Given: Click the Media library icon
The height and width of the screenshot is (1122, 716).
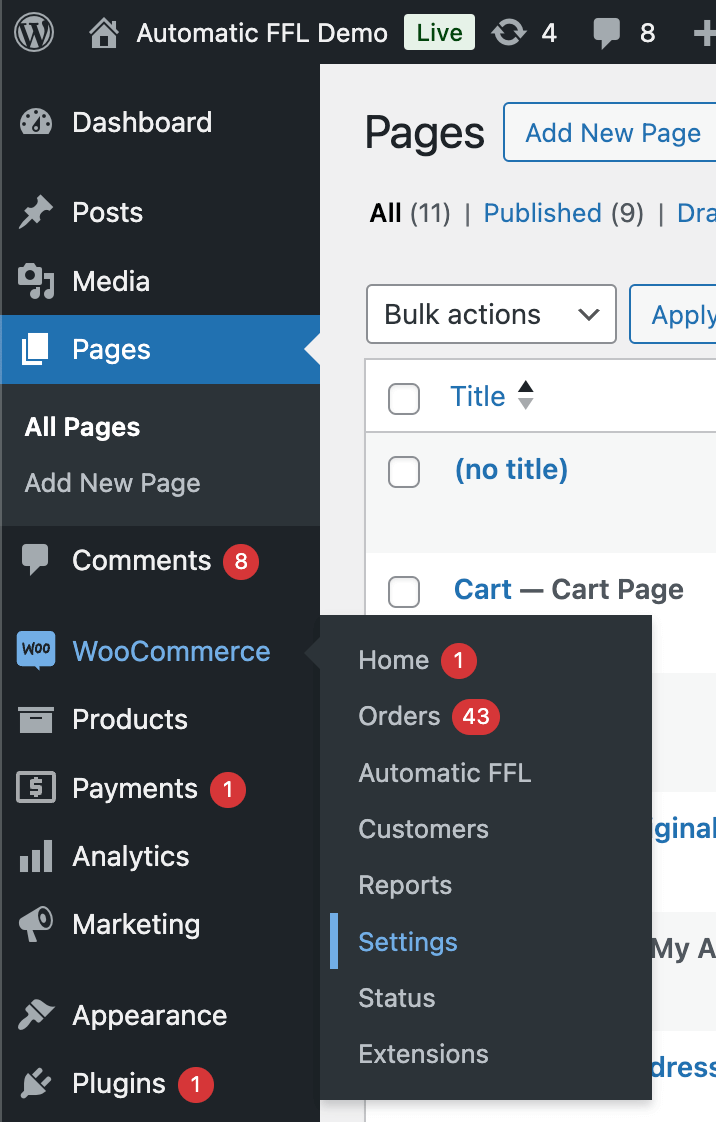Looking at the screenshot, I should pos(36,282).
